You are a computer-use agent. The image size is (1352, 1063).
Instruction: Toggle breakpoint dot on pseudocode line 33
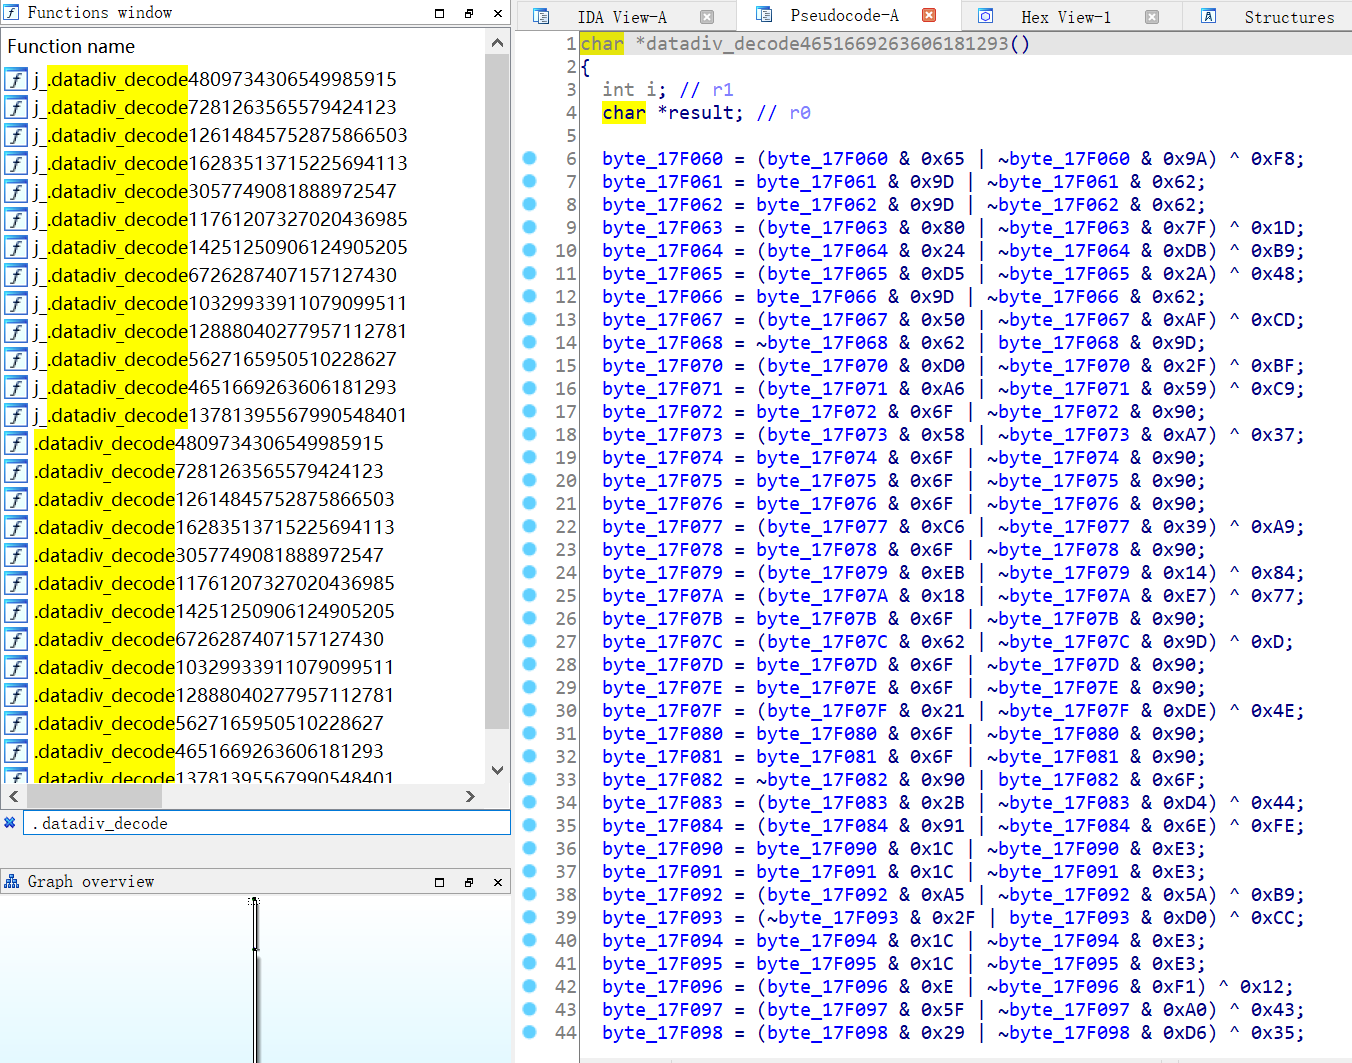530,779
